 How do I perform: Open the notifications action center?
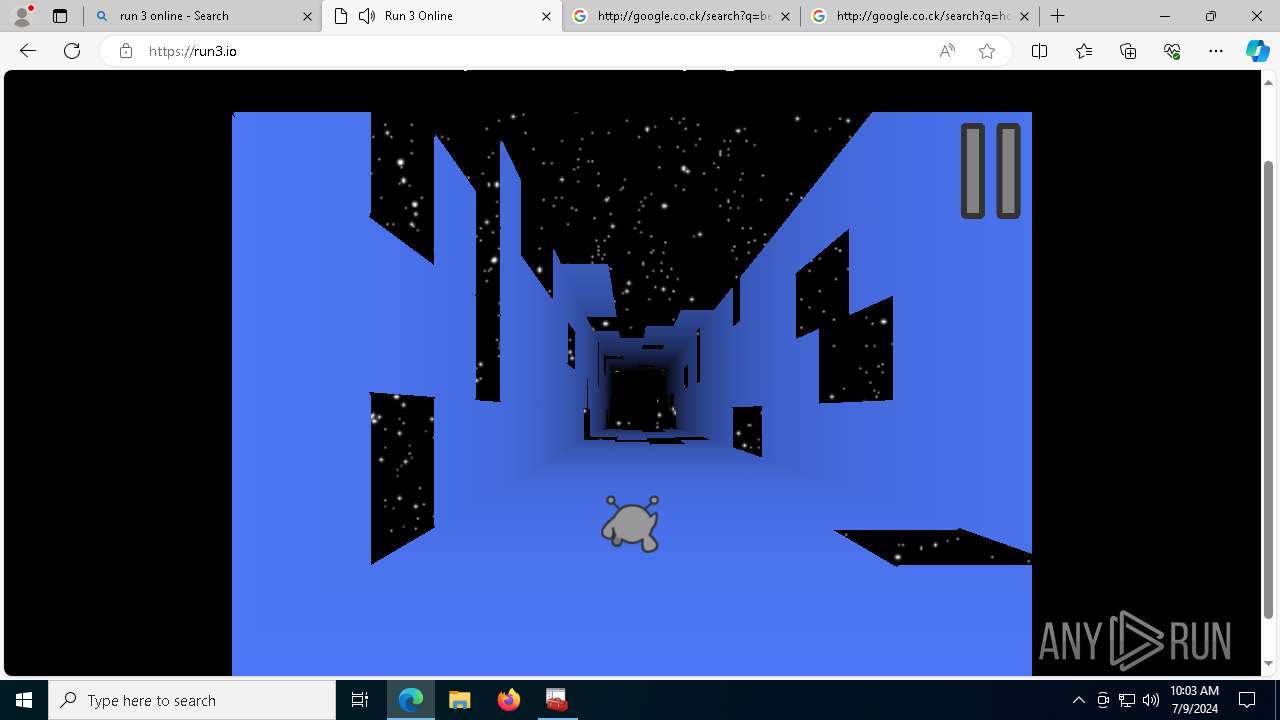pos(1247,700)
